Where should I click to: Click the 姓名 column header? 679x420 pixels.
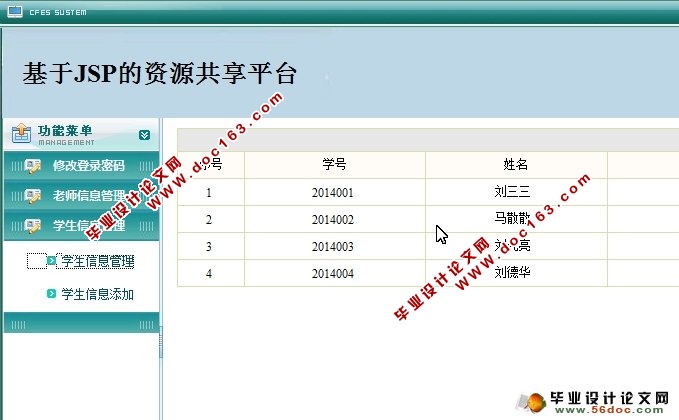[515, 164]
